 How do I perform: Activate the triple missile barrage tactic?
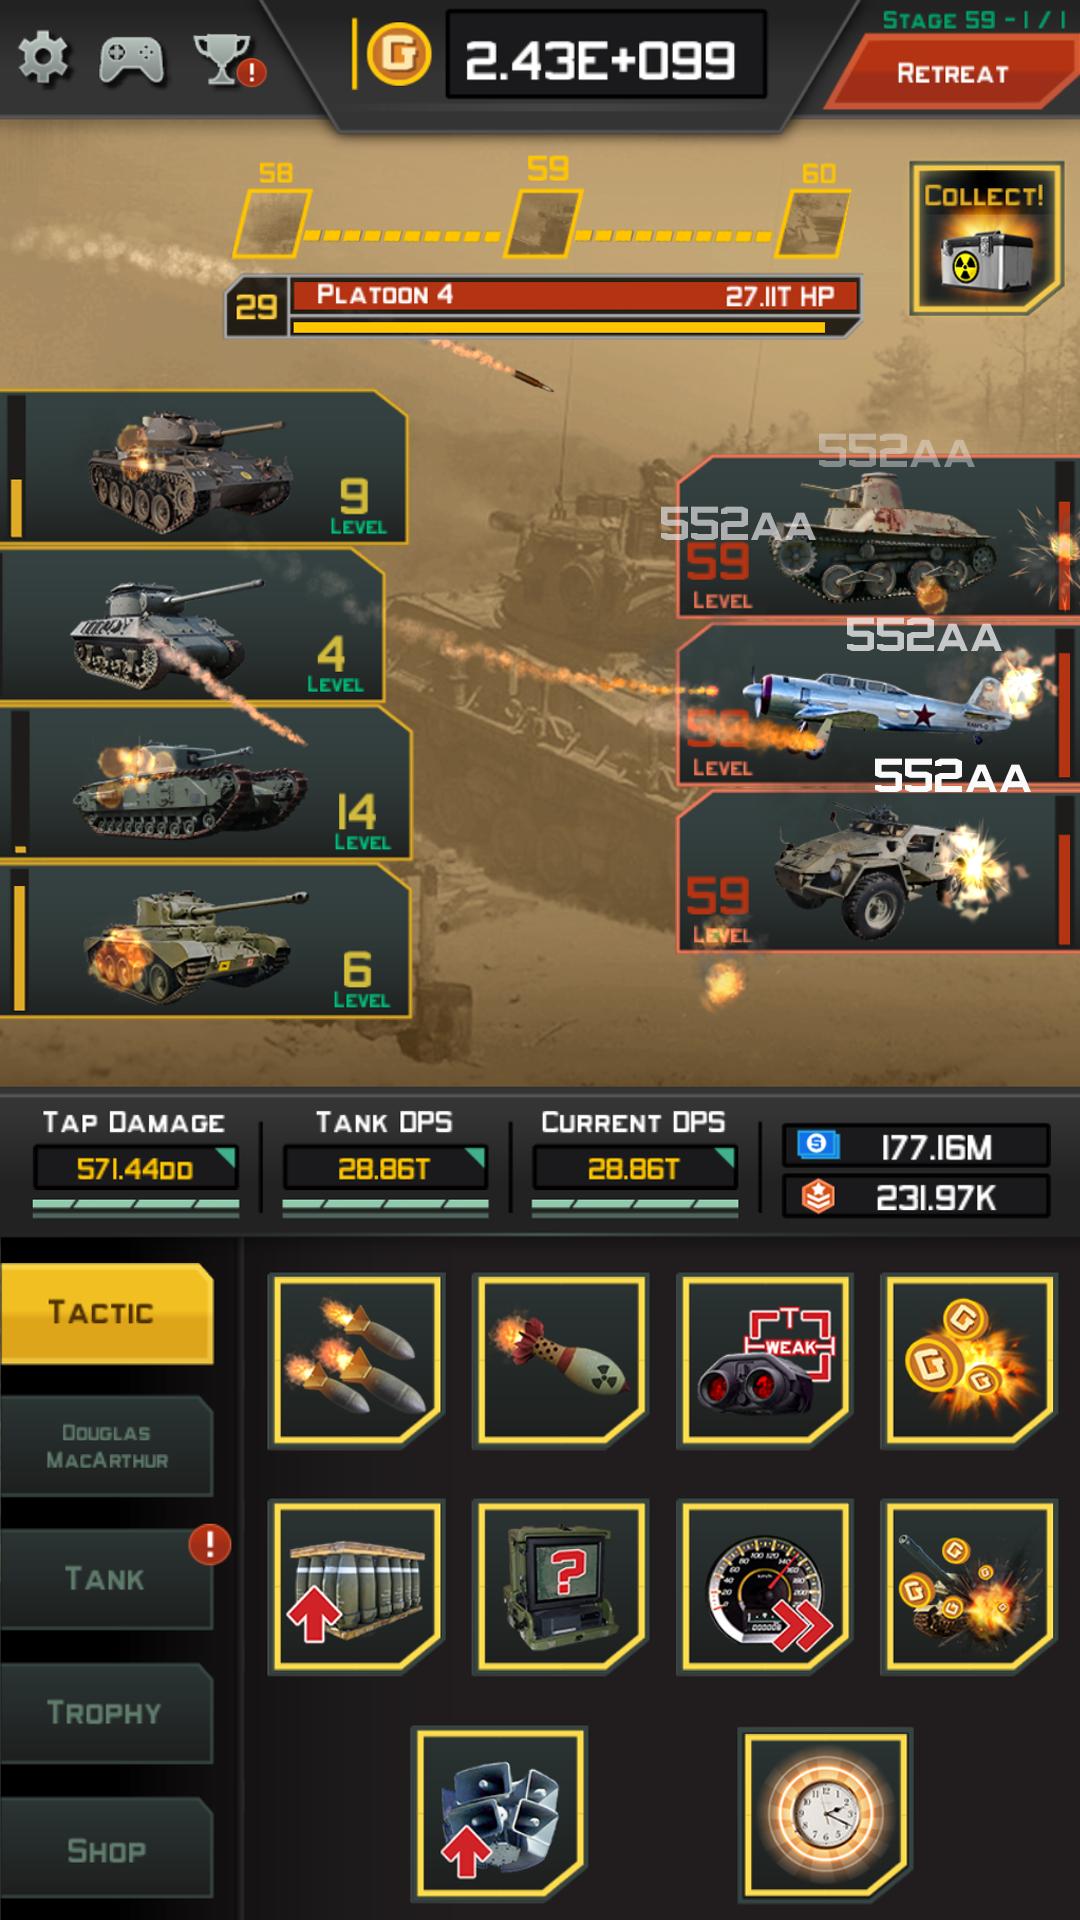357,1360
